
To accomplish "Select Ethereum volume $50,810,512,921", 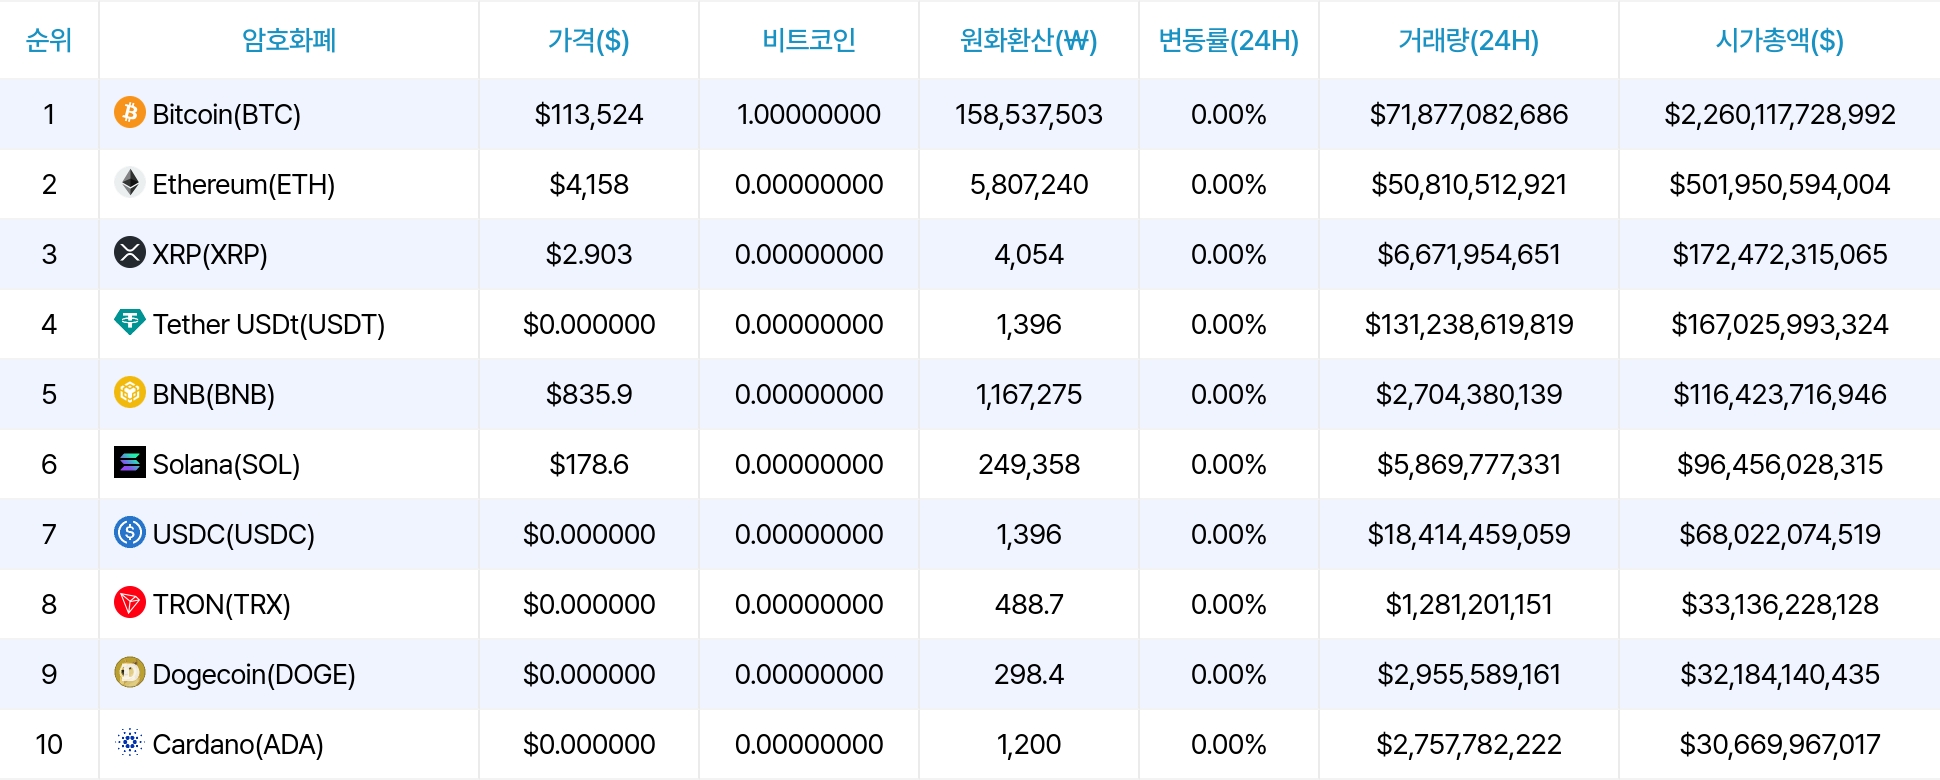I will point(1469,184).
